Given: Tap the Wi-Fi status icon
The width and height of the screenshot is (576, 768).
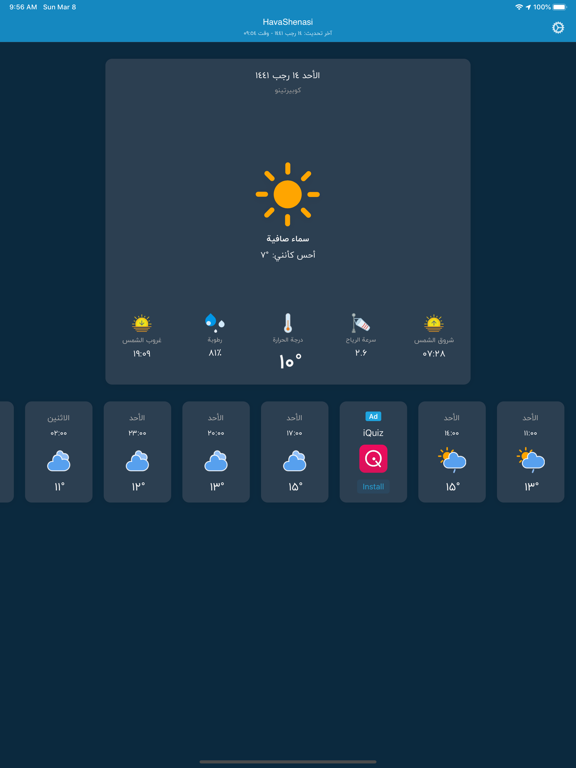Looking at the screenshot, I should point(519,7).
